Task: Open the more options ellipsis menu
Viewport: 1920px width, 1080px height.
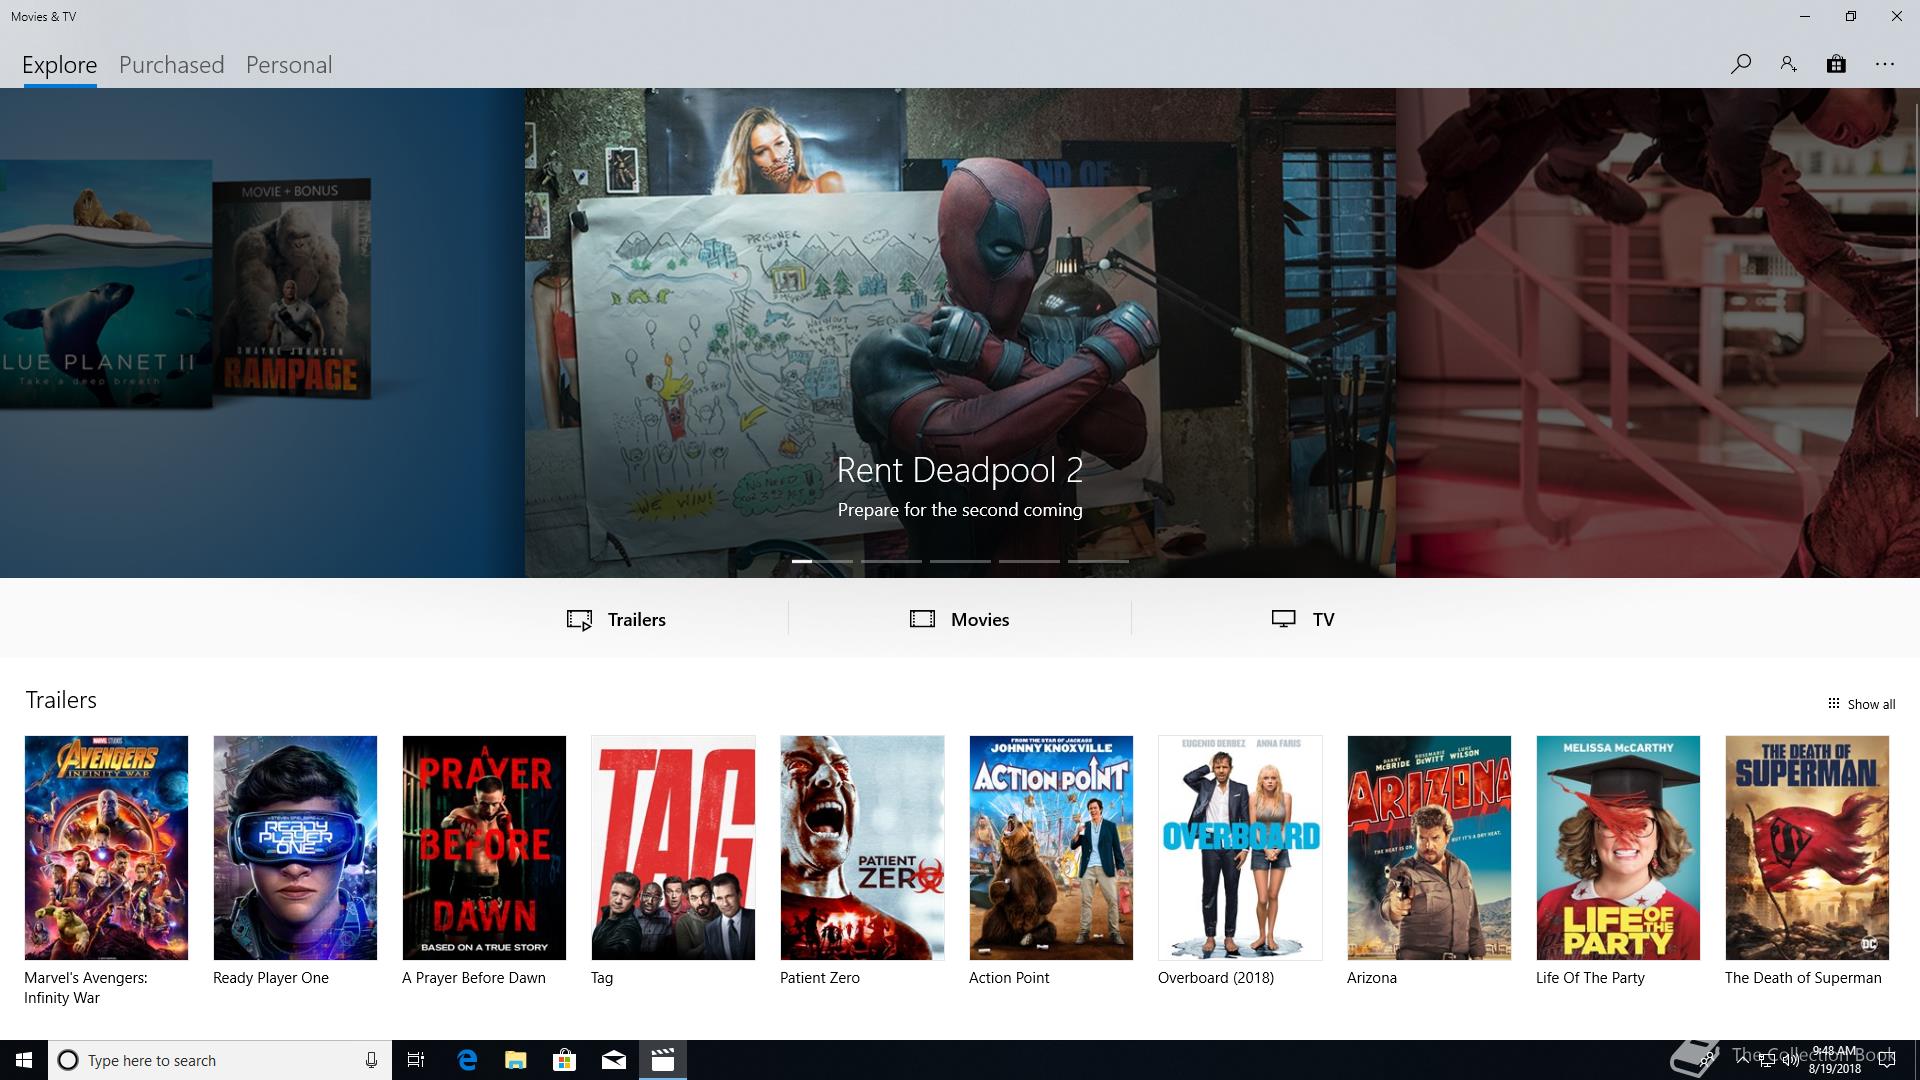Action: click(1885, 64)
